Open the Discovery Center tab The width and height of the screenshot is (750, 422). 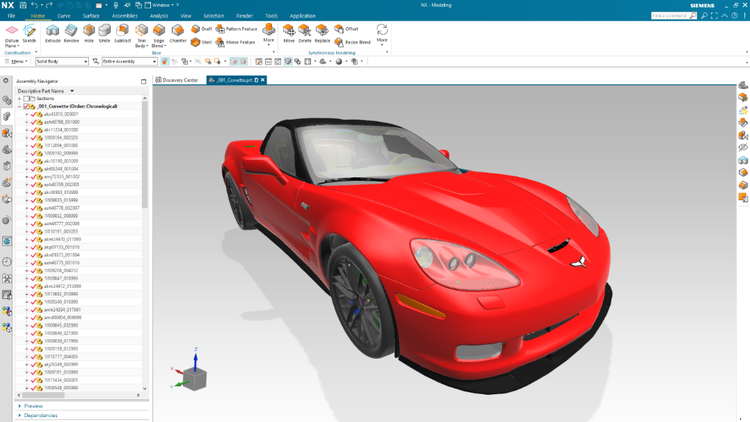coord(177,80)
